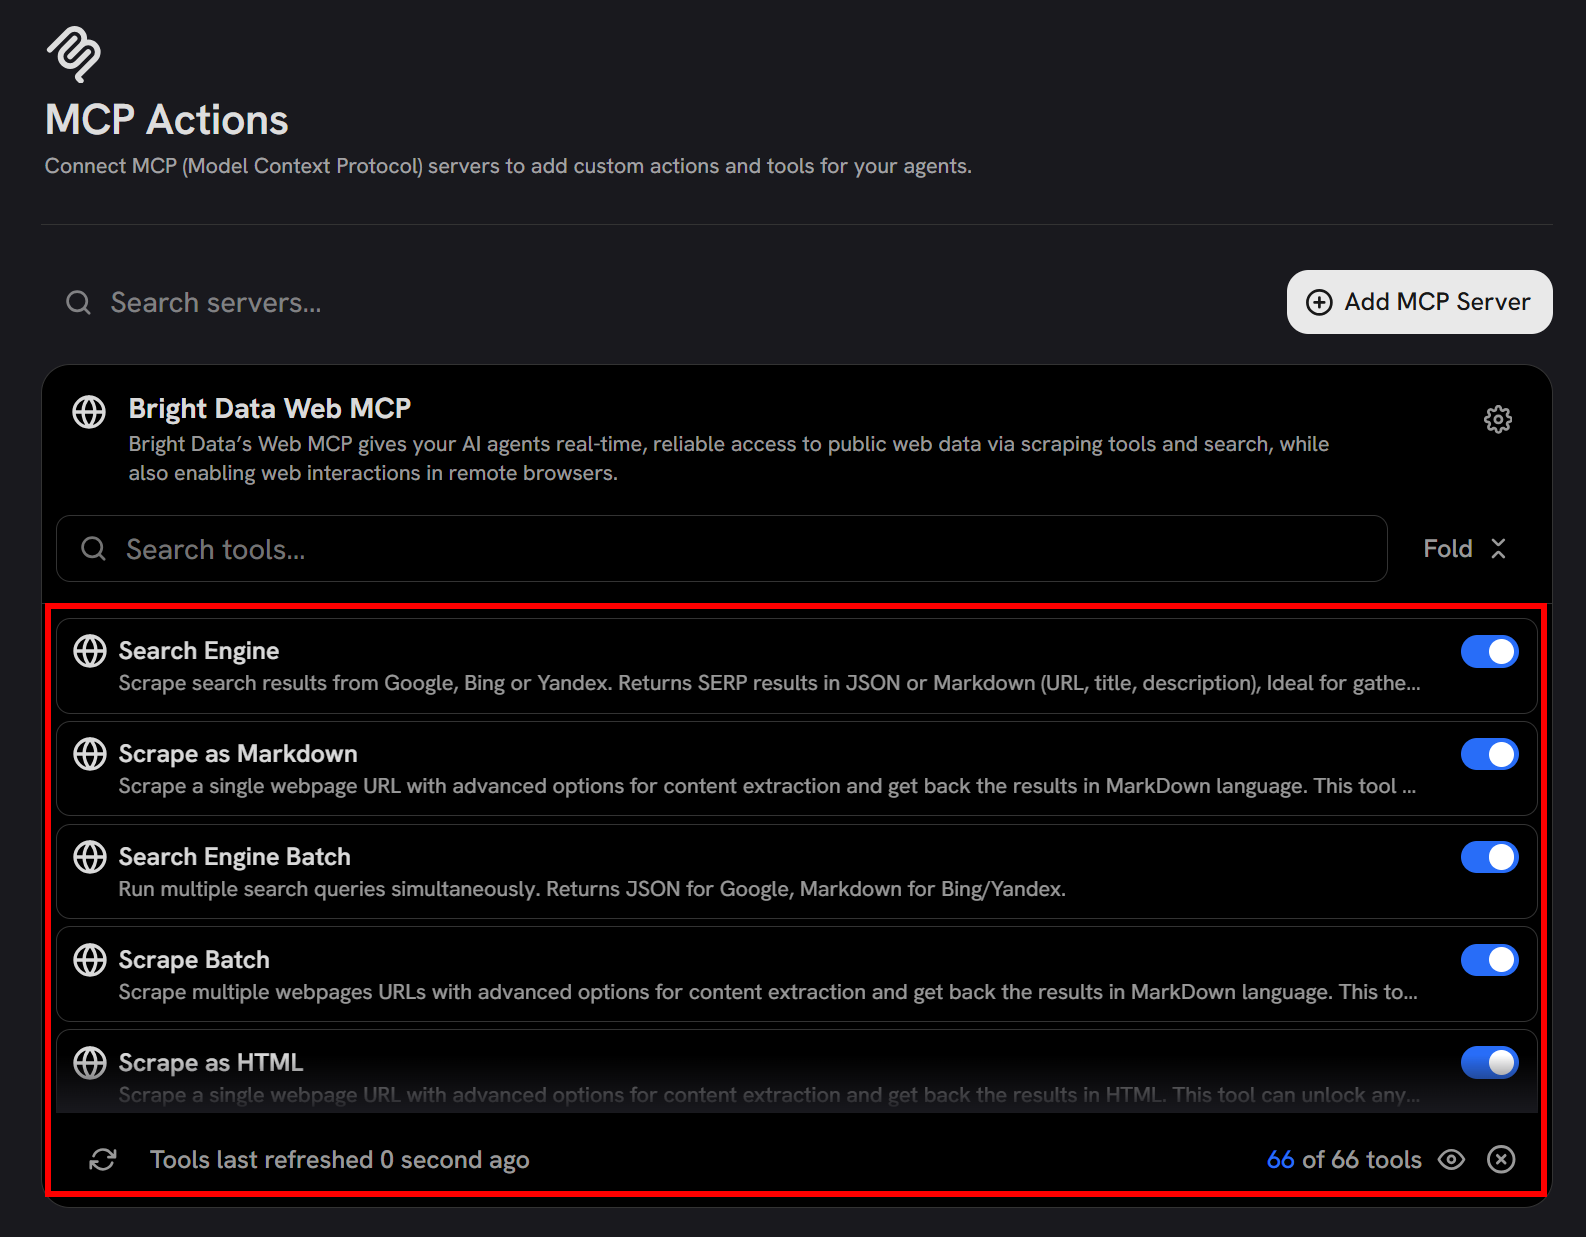
Task: Open Bright Data Web MCP settings gear
Action: tap(1497, 419)
